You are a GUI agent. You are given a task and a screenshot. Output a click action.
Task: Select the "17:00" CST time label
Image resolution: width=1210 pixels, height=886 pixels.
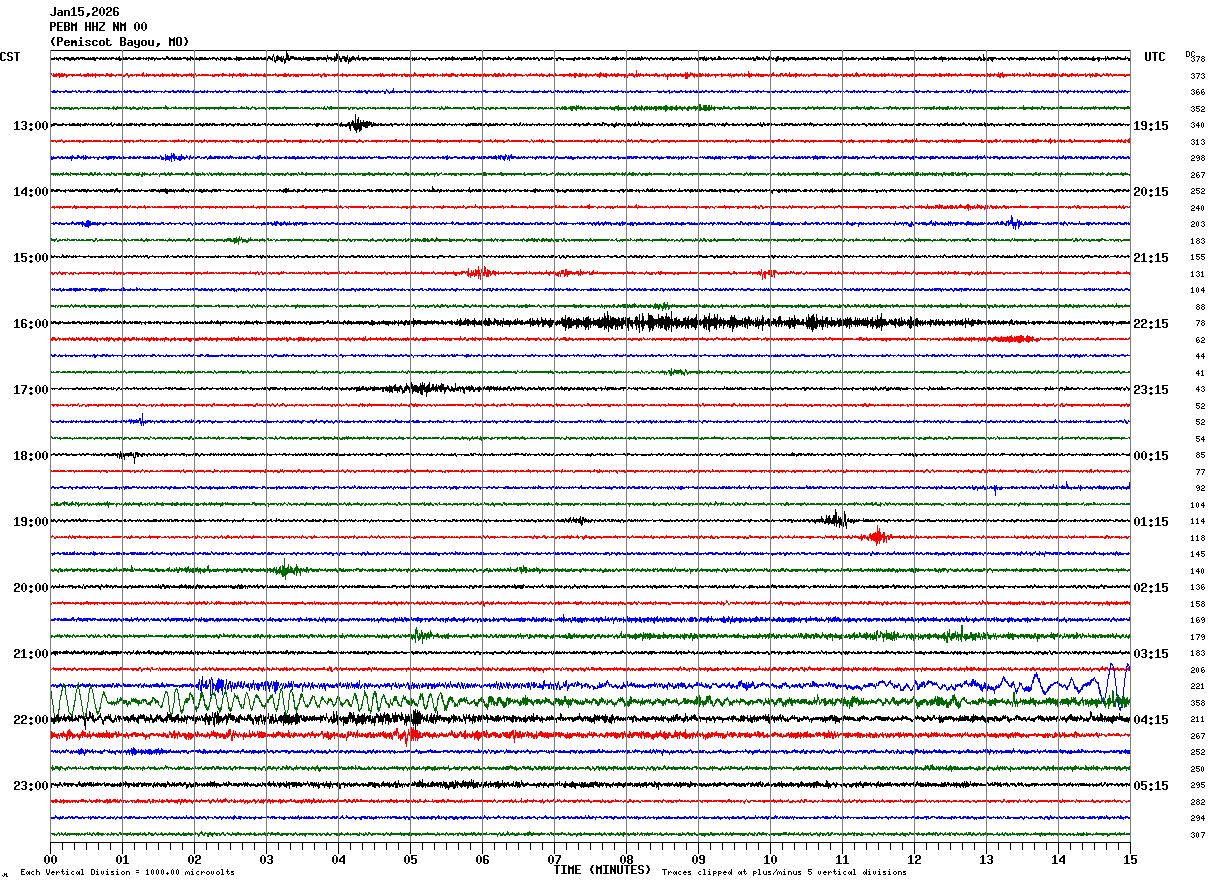(x=30, y=390)
